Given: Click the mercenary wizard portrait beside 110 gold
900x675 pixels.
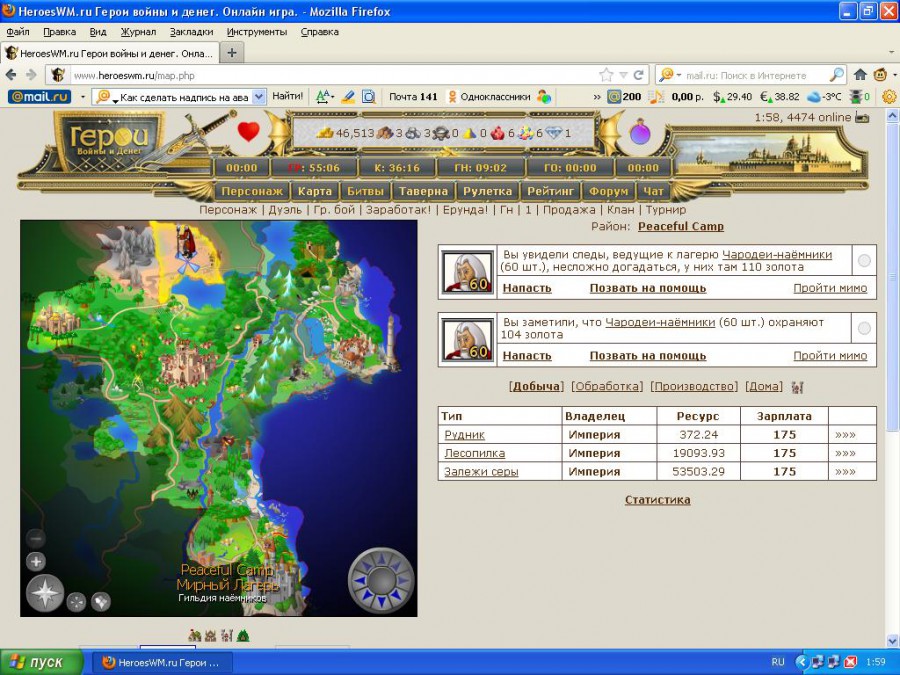Looking at the screenshot, I should 468,271.
